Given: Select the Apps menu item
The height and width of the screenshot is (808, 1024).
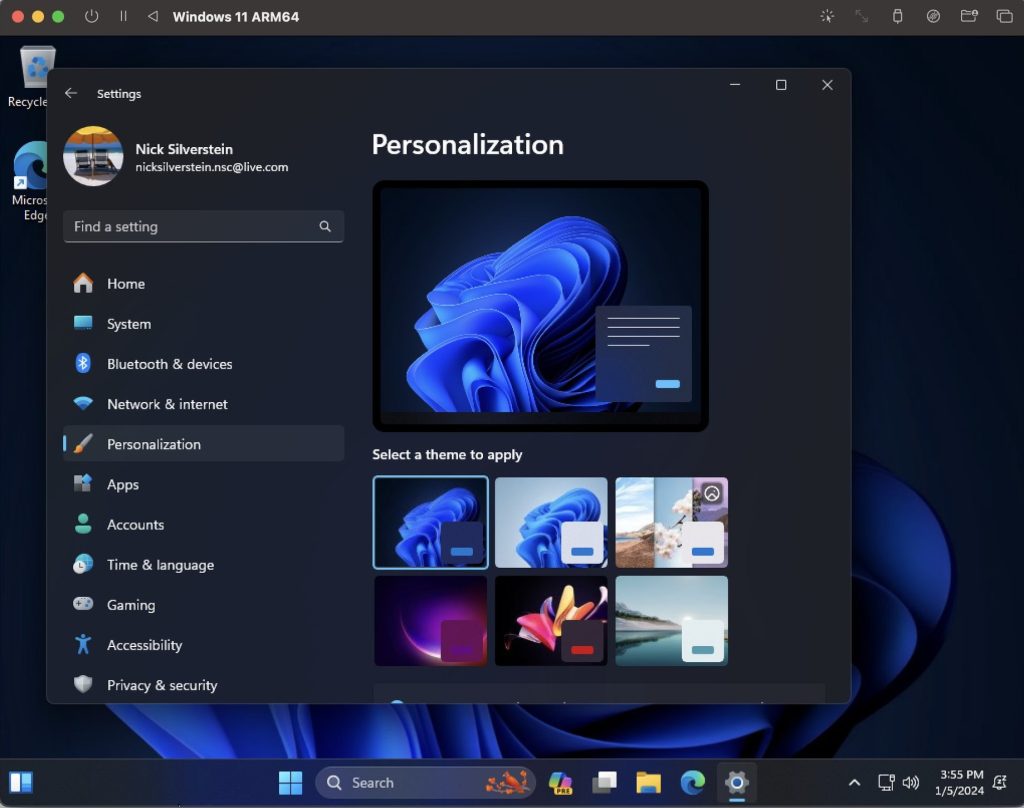Looking at the screenshot, I should point(122,485).
